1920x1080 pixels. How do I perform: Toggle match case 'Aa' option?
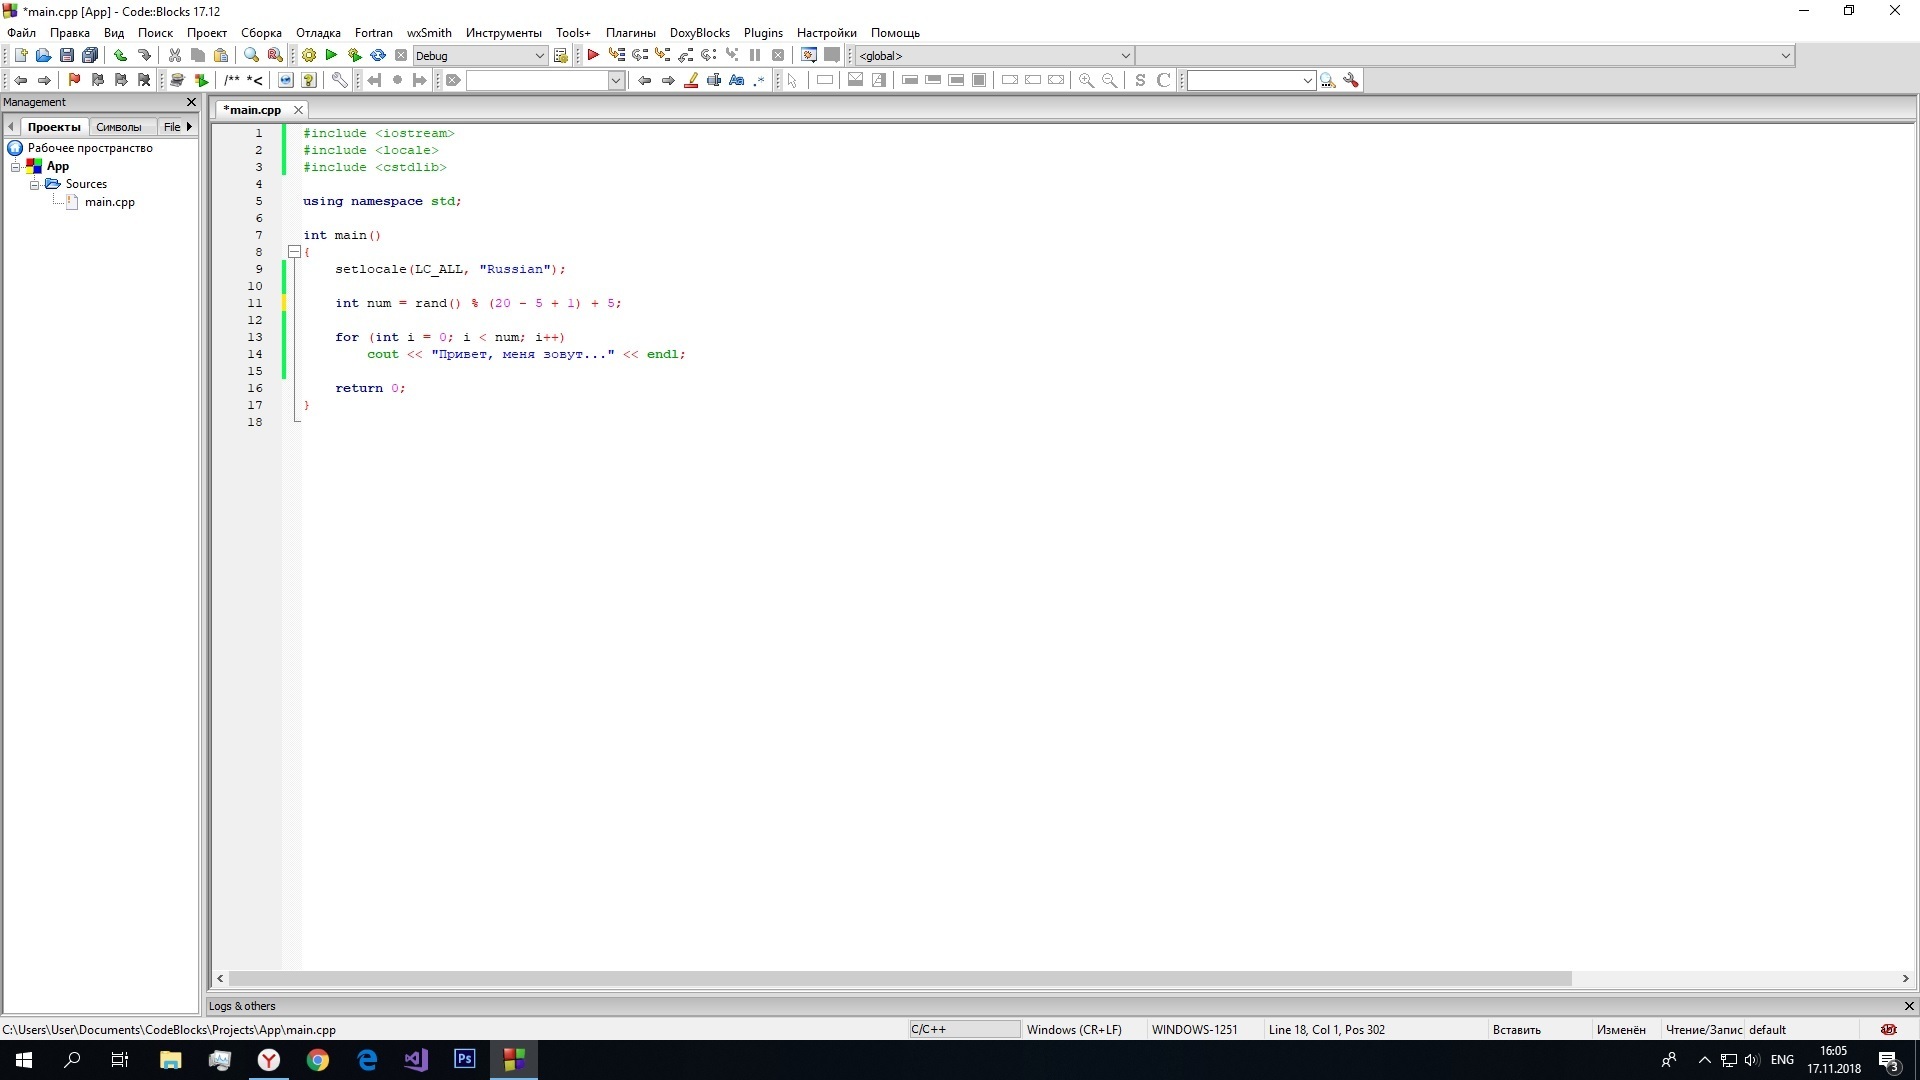[737, 80]
